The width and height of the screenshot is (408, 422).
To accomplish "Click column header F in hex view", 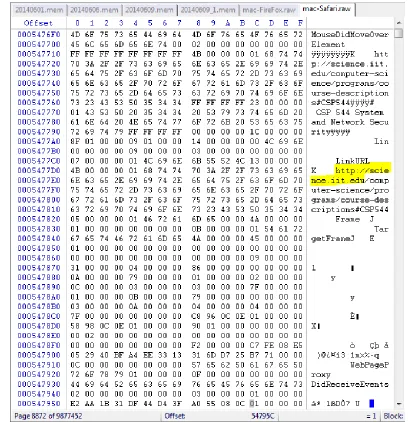I will click(300, 23).
